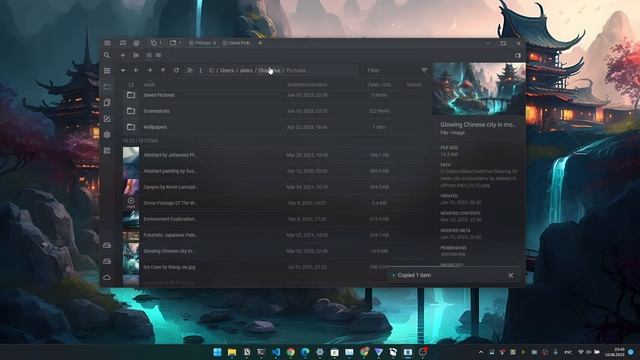Select Abstract by Johannes file thumbnail
The height and width of the screenshot is (360, 640).
click(x=131, y=155)
